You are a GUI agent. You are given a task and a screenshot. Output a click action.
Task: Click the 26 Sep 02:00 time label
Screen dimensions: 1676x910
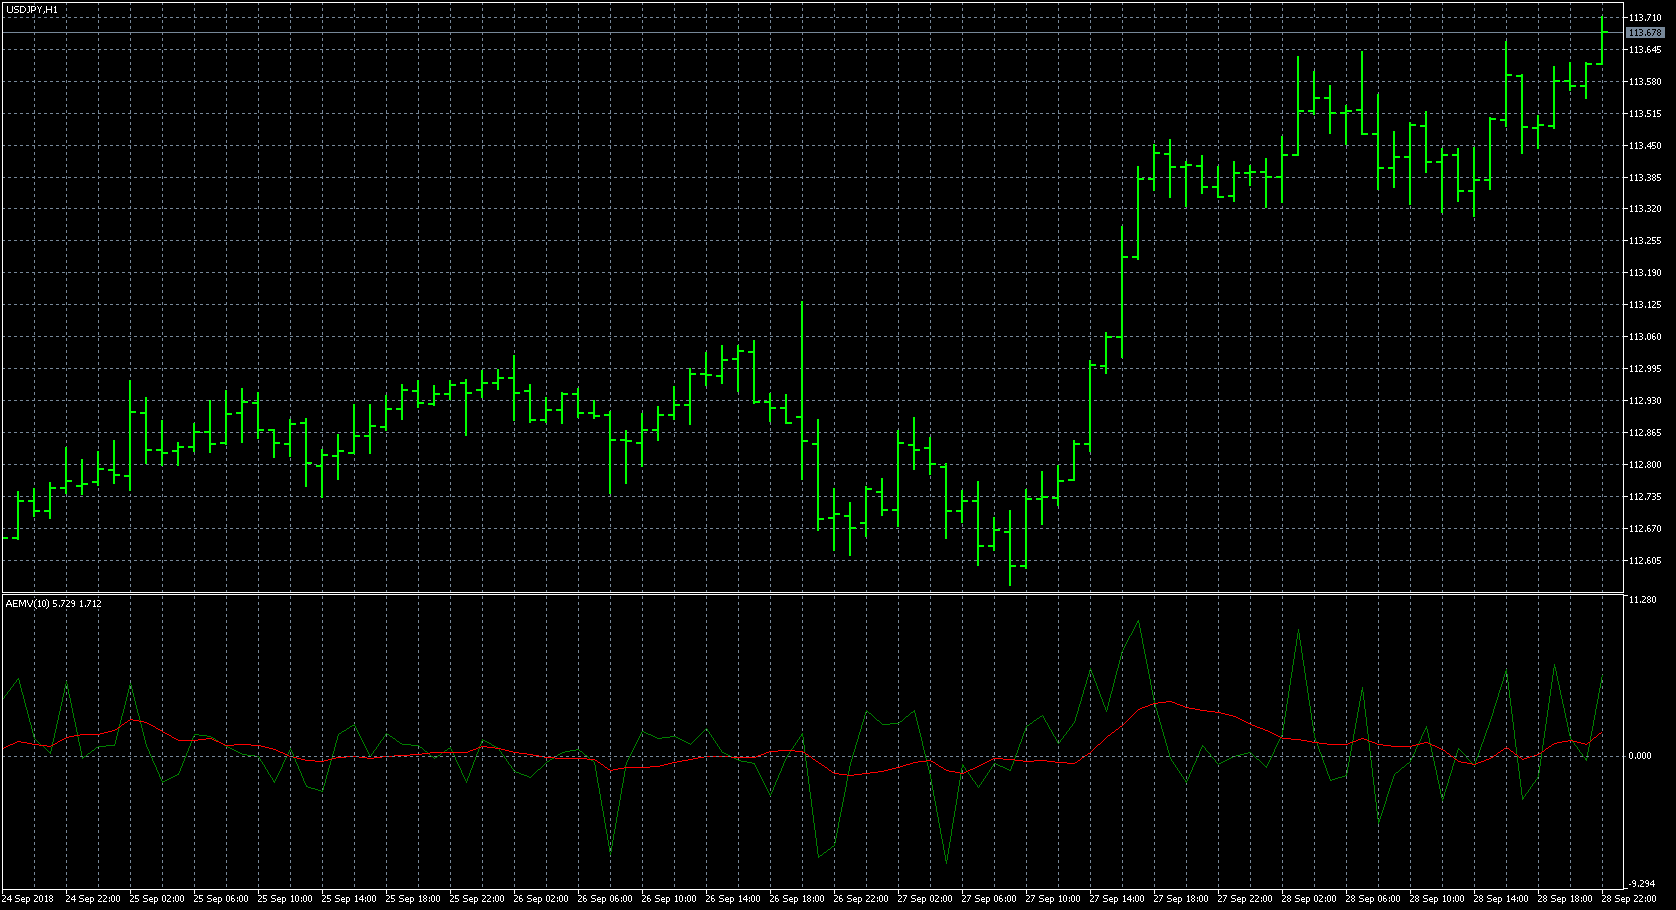[541, 899]
